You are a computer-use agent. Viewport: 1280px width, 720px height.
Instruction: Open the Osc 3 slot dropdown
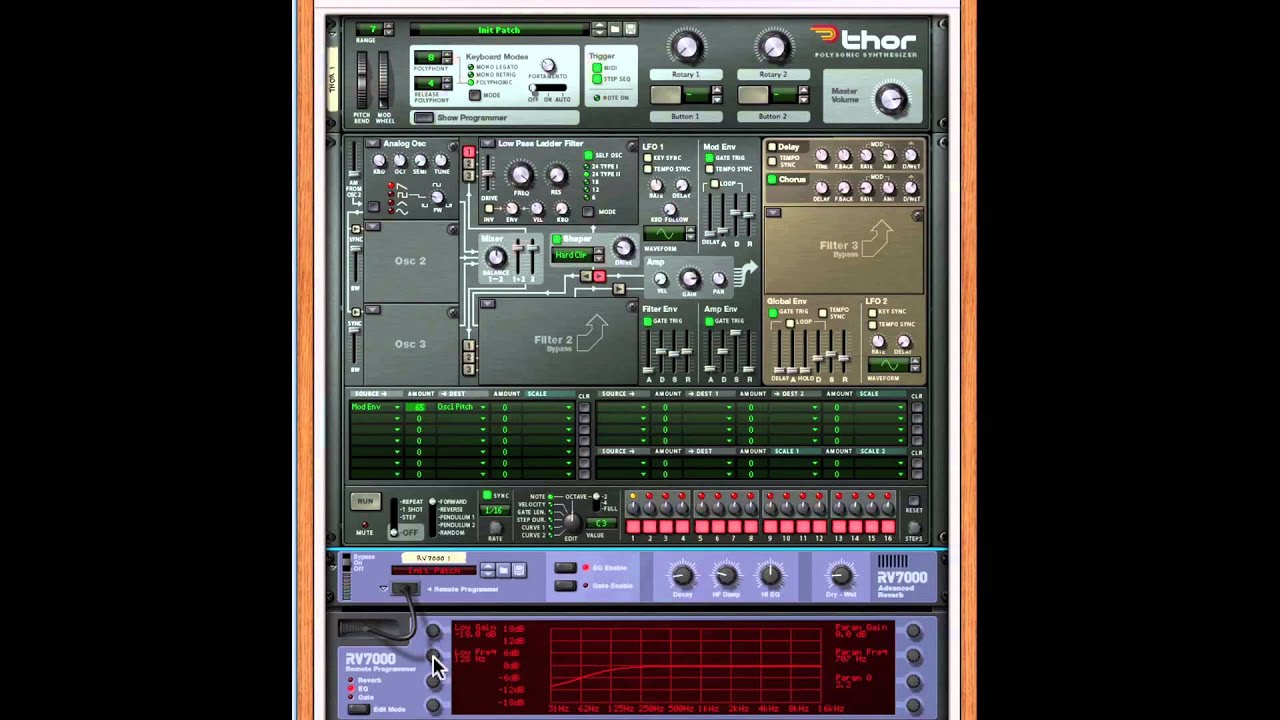click(x=372, y=309)
